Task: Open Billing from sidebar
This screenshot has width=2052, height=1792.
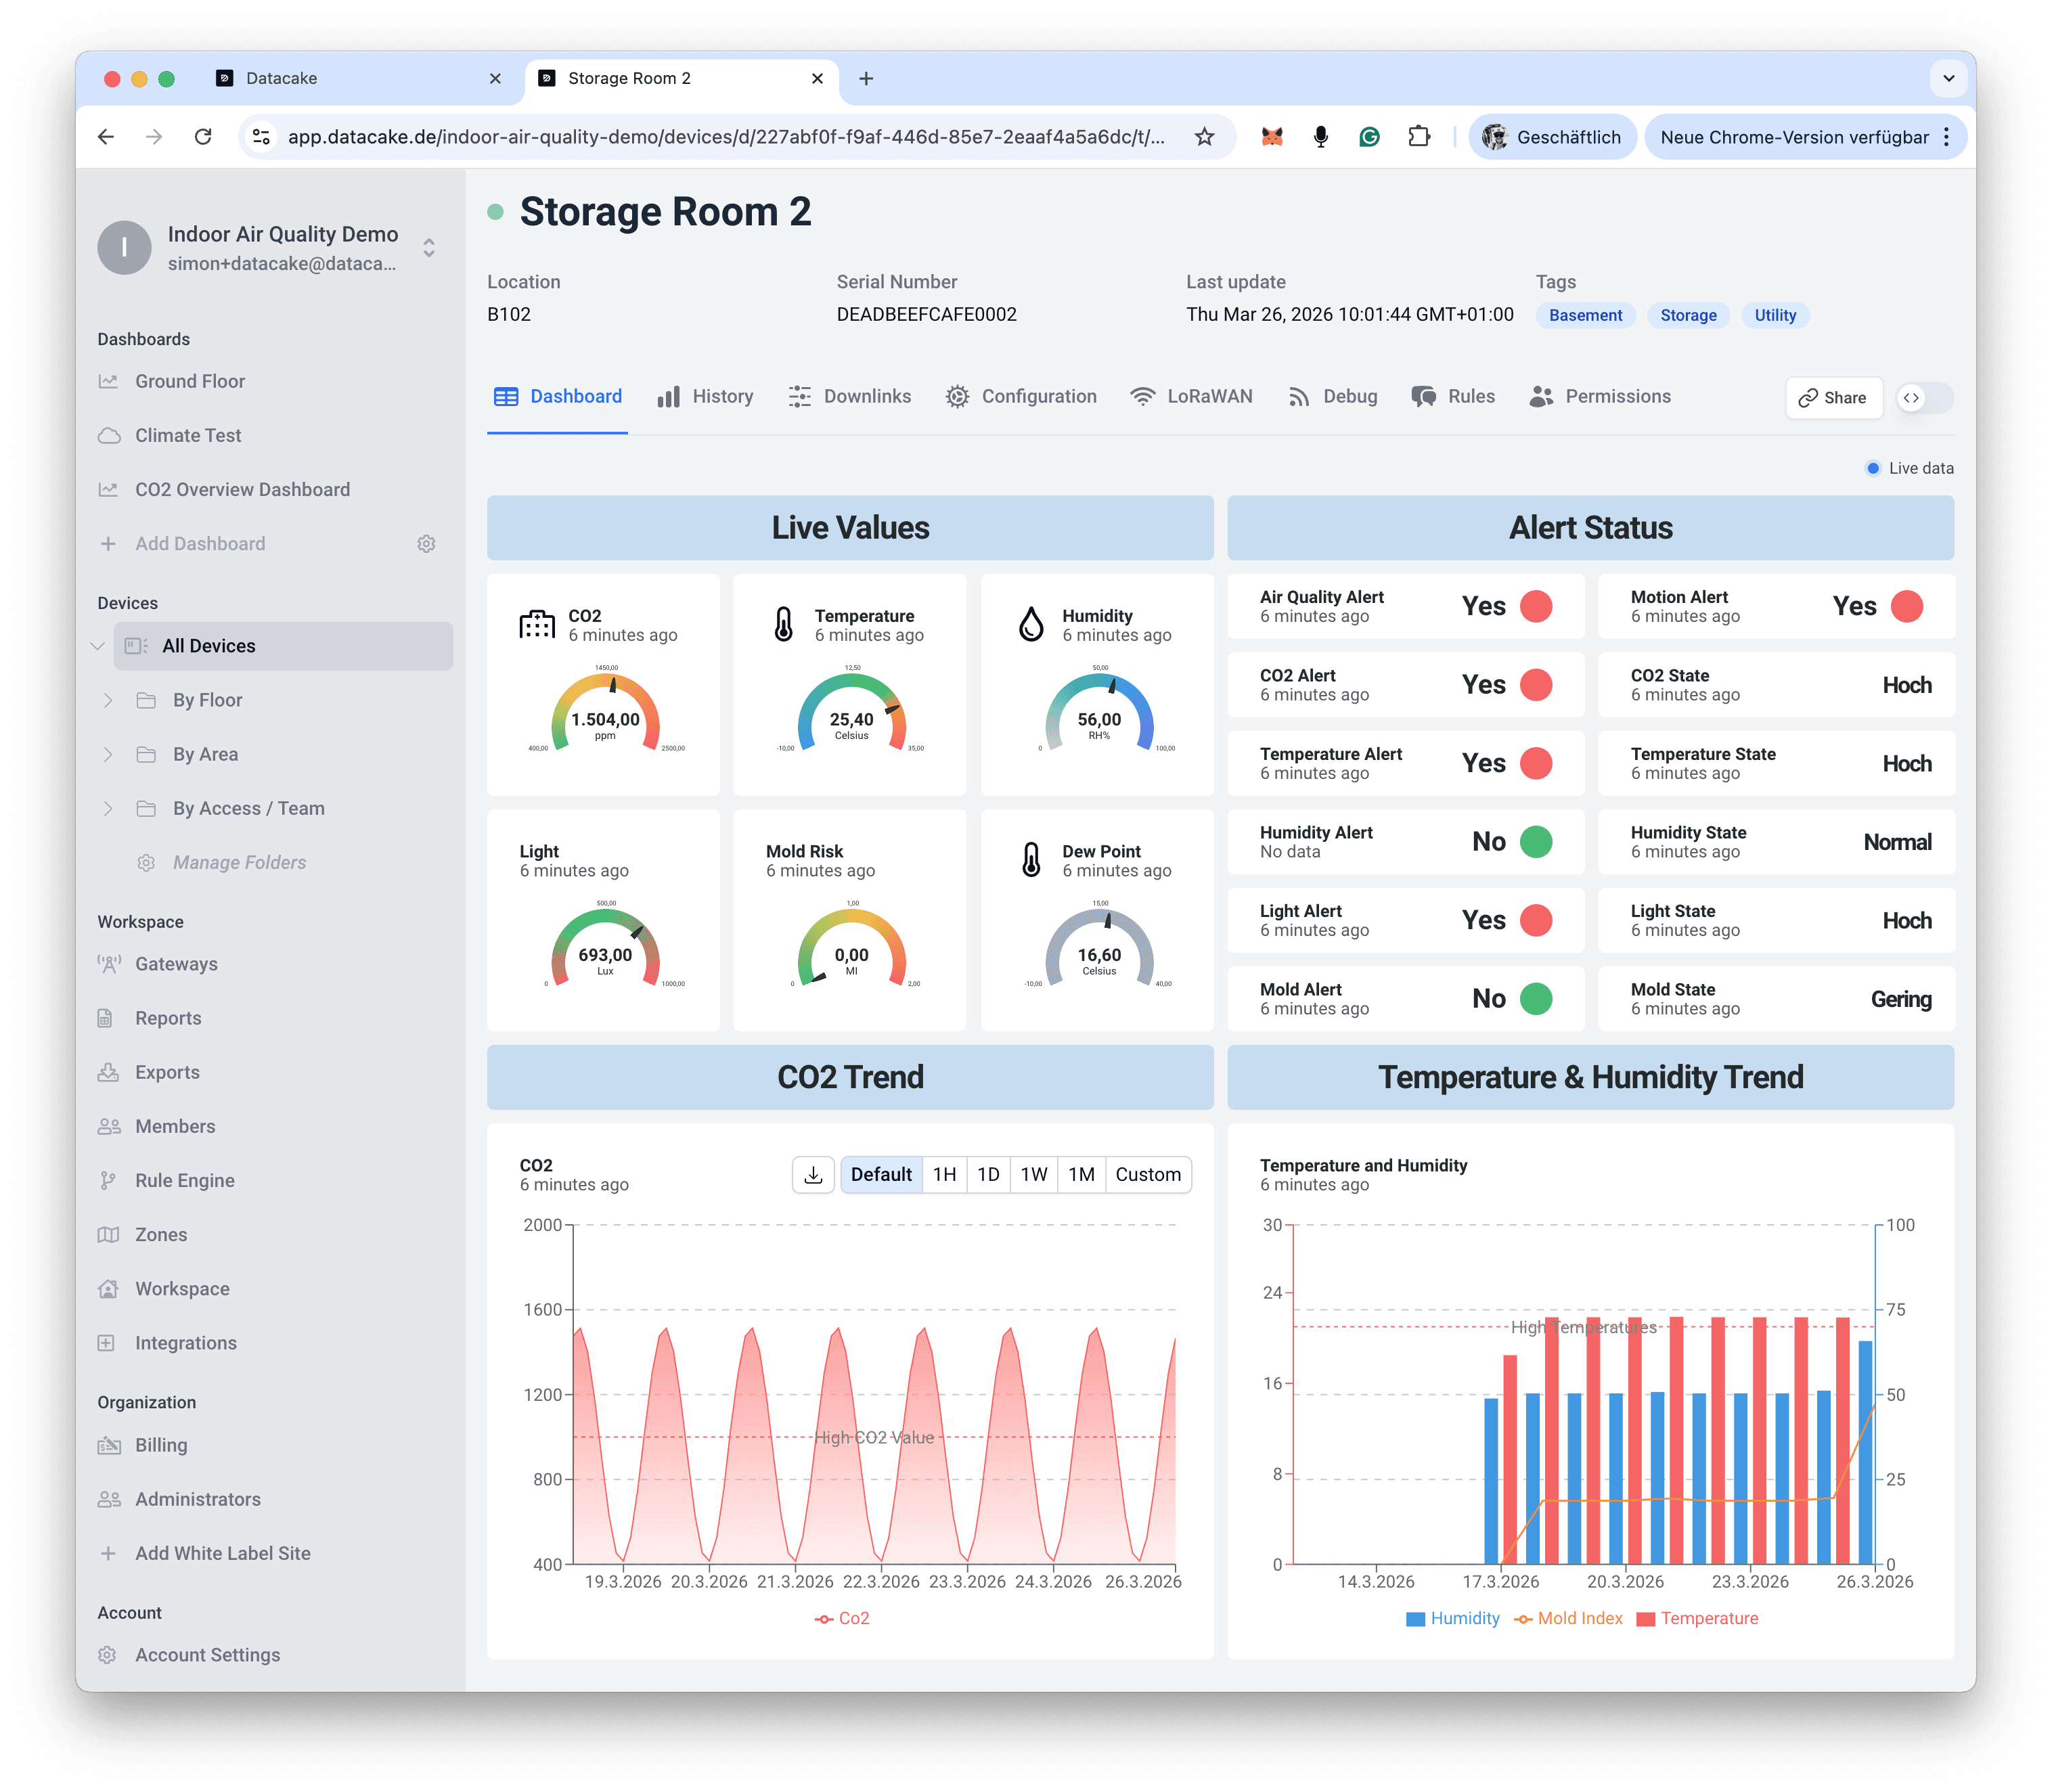Action: [x=161, y=1445]
